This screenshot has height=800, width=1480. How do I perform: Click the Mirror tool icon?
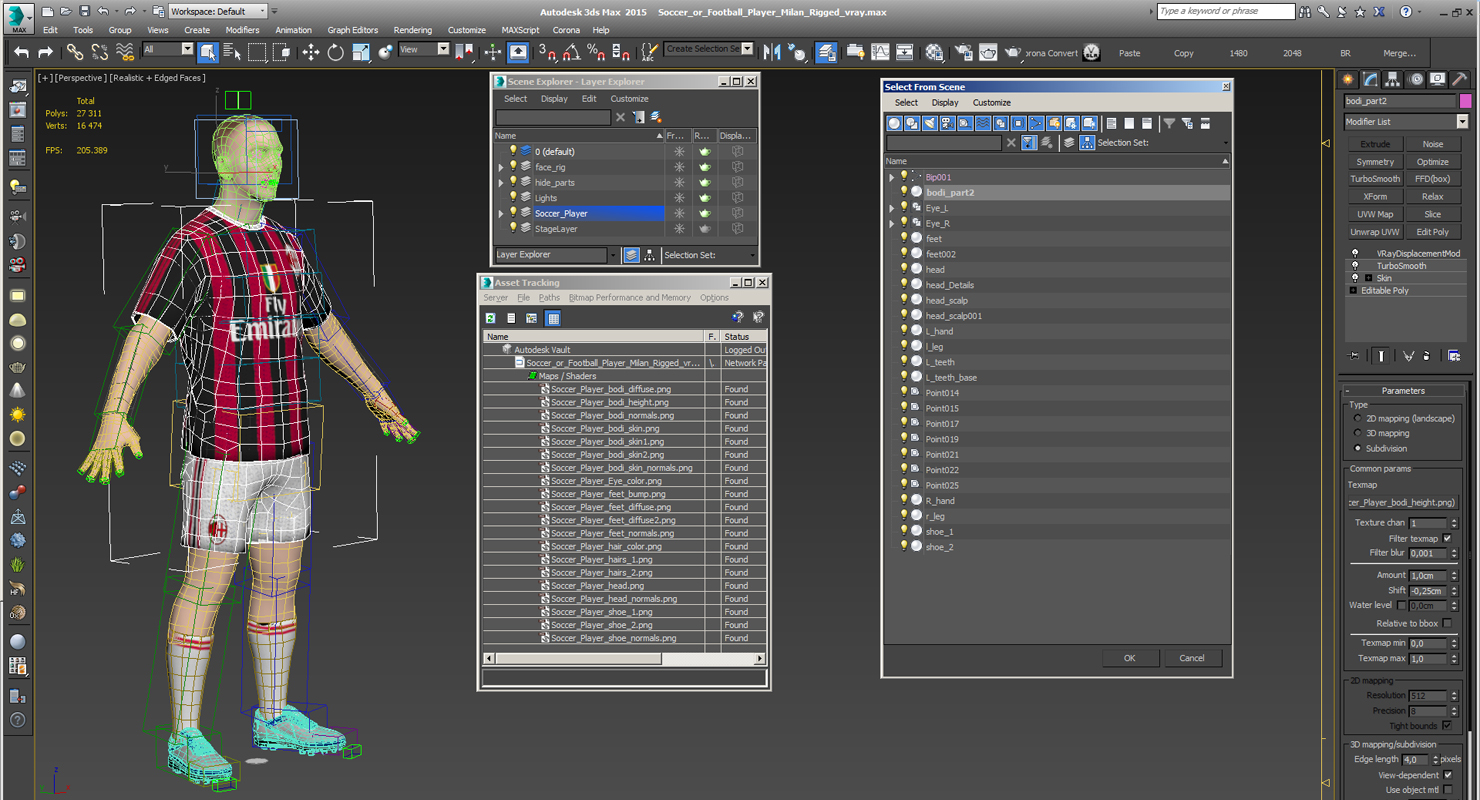click(x=771, y=52)
